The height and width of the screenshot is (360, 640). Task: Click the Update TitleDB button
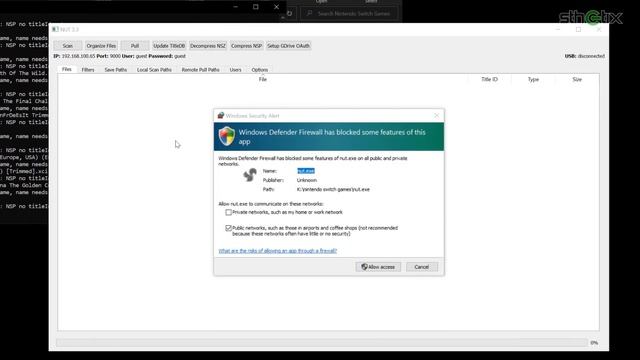click(x=169, y=46)
